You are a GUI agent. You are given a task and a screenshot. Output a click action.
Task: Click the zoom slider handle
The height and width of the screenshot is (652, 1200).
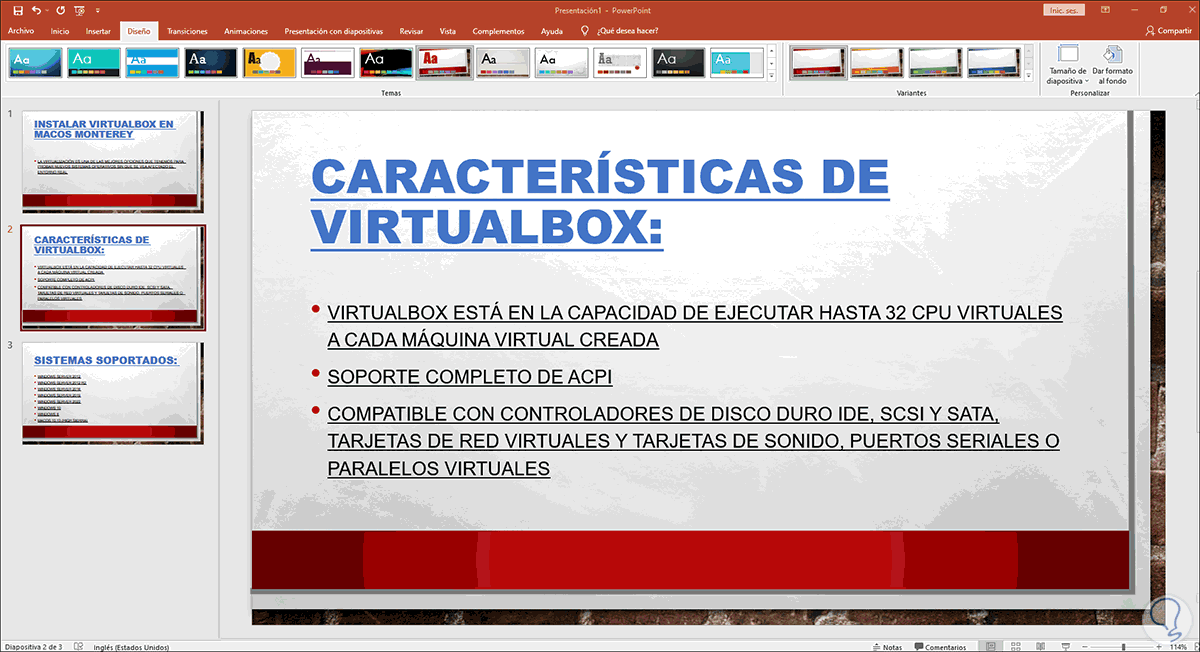click(1124, 646)
